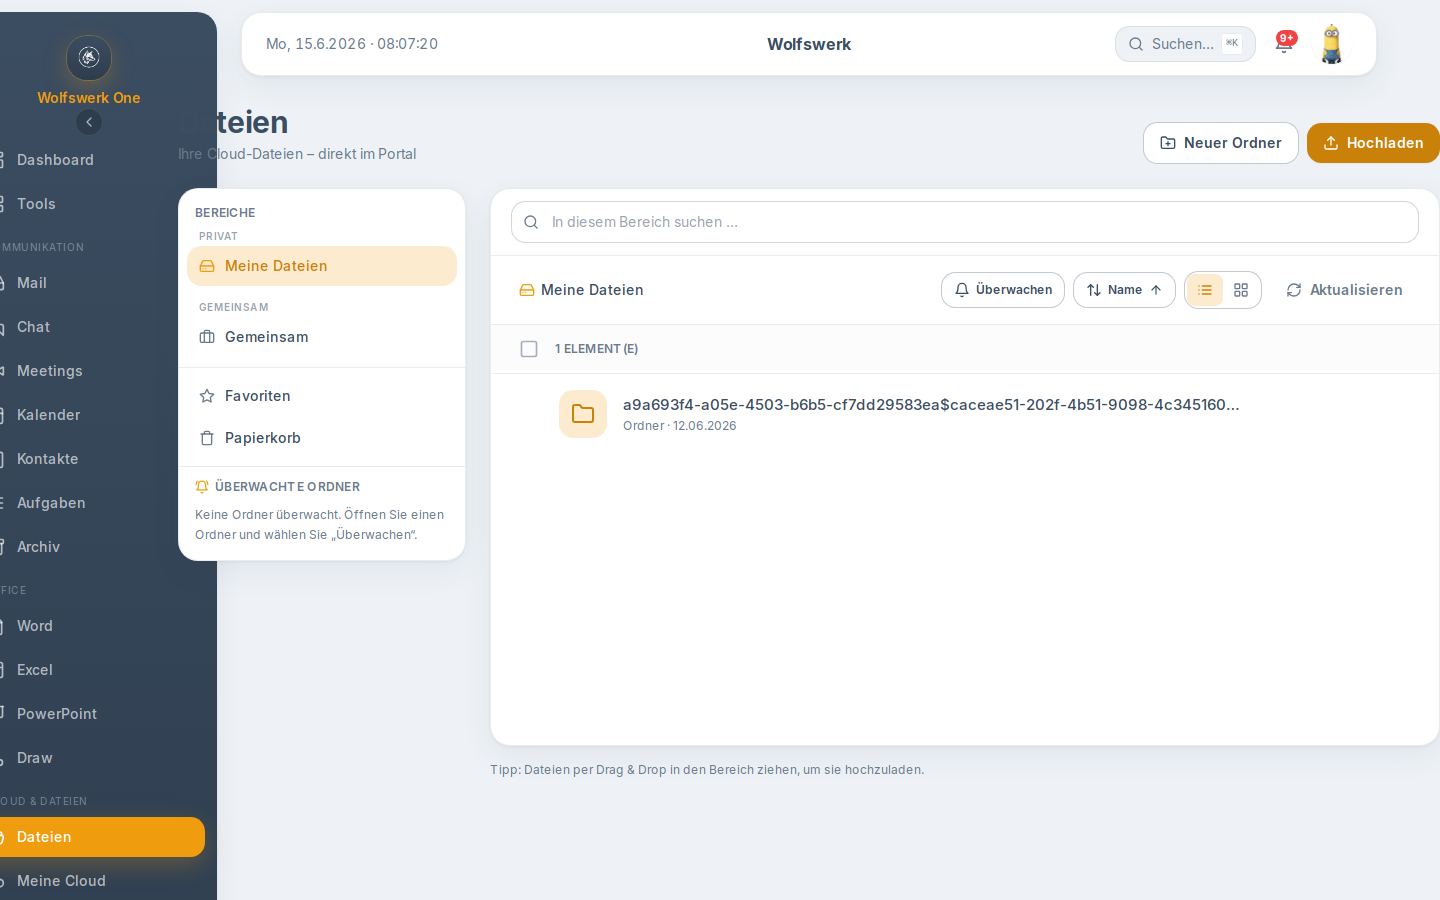Viewport: 1440px width, 900px height.
Task: Click the Überwachte Ordner bell icon
Action: point(202,487)
